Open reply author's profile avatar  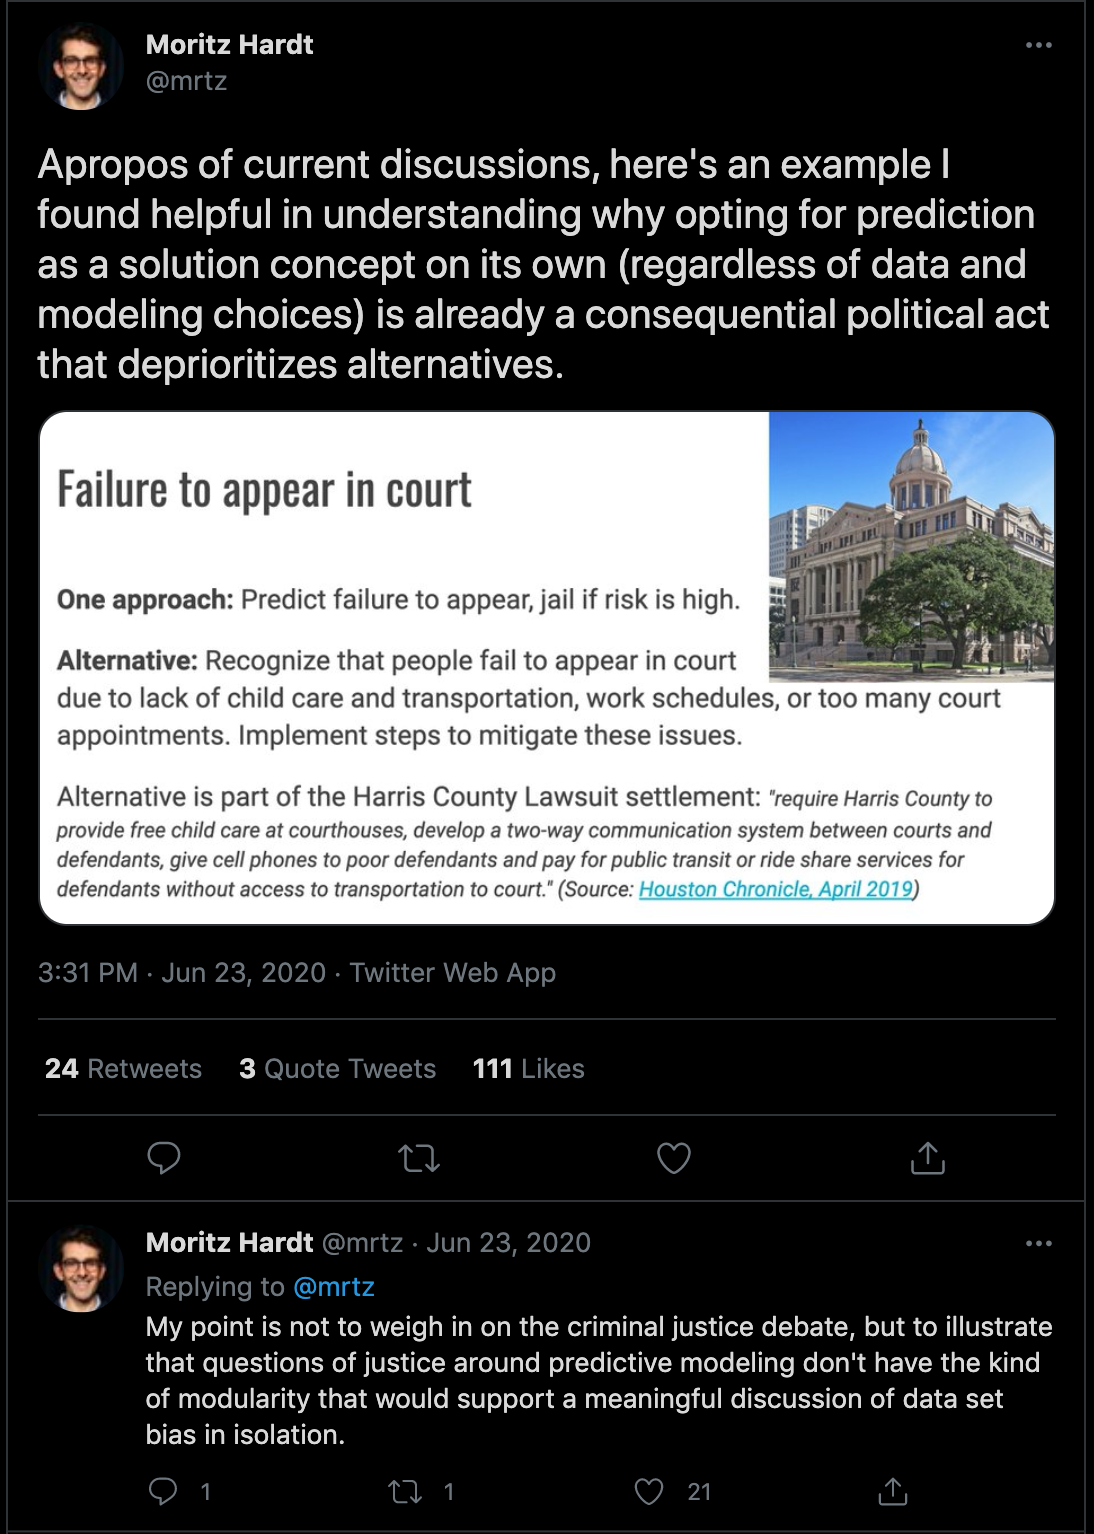(81, 1268)
